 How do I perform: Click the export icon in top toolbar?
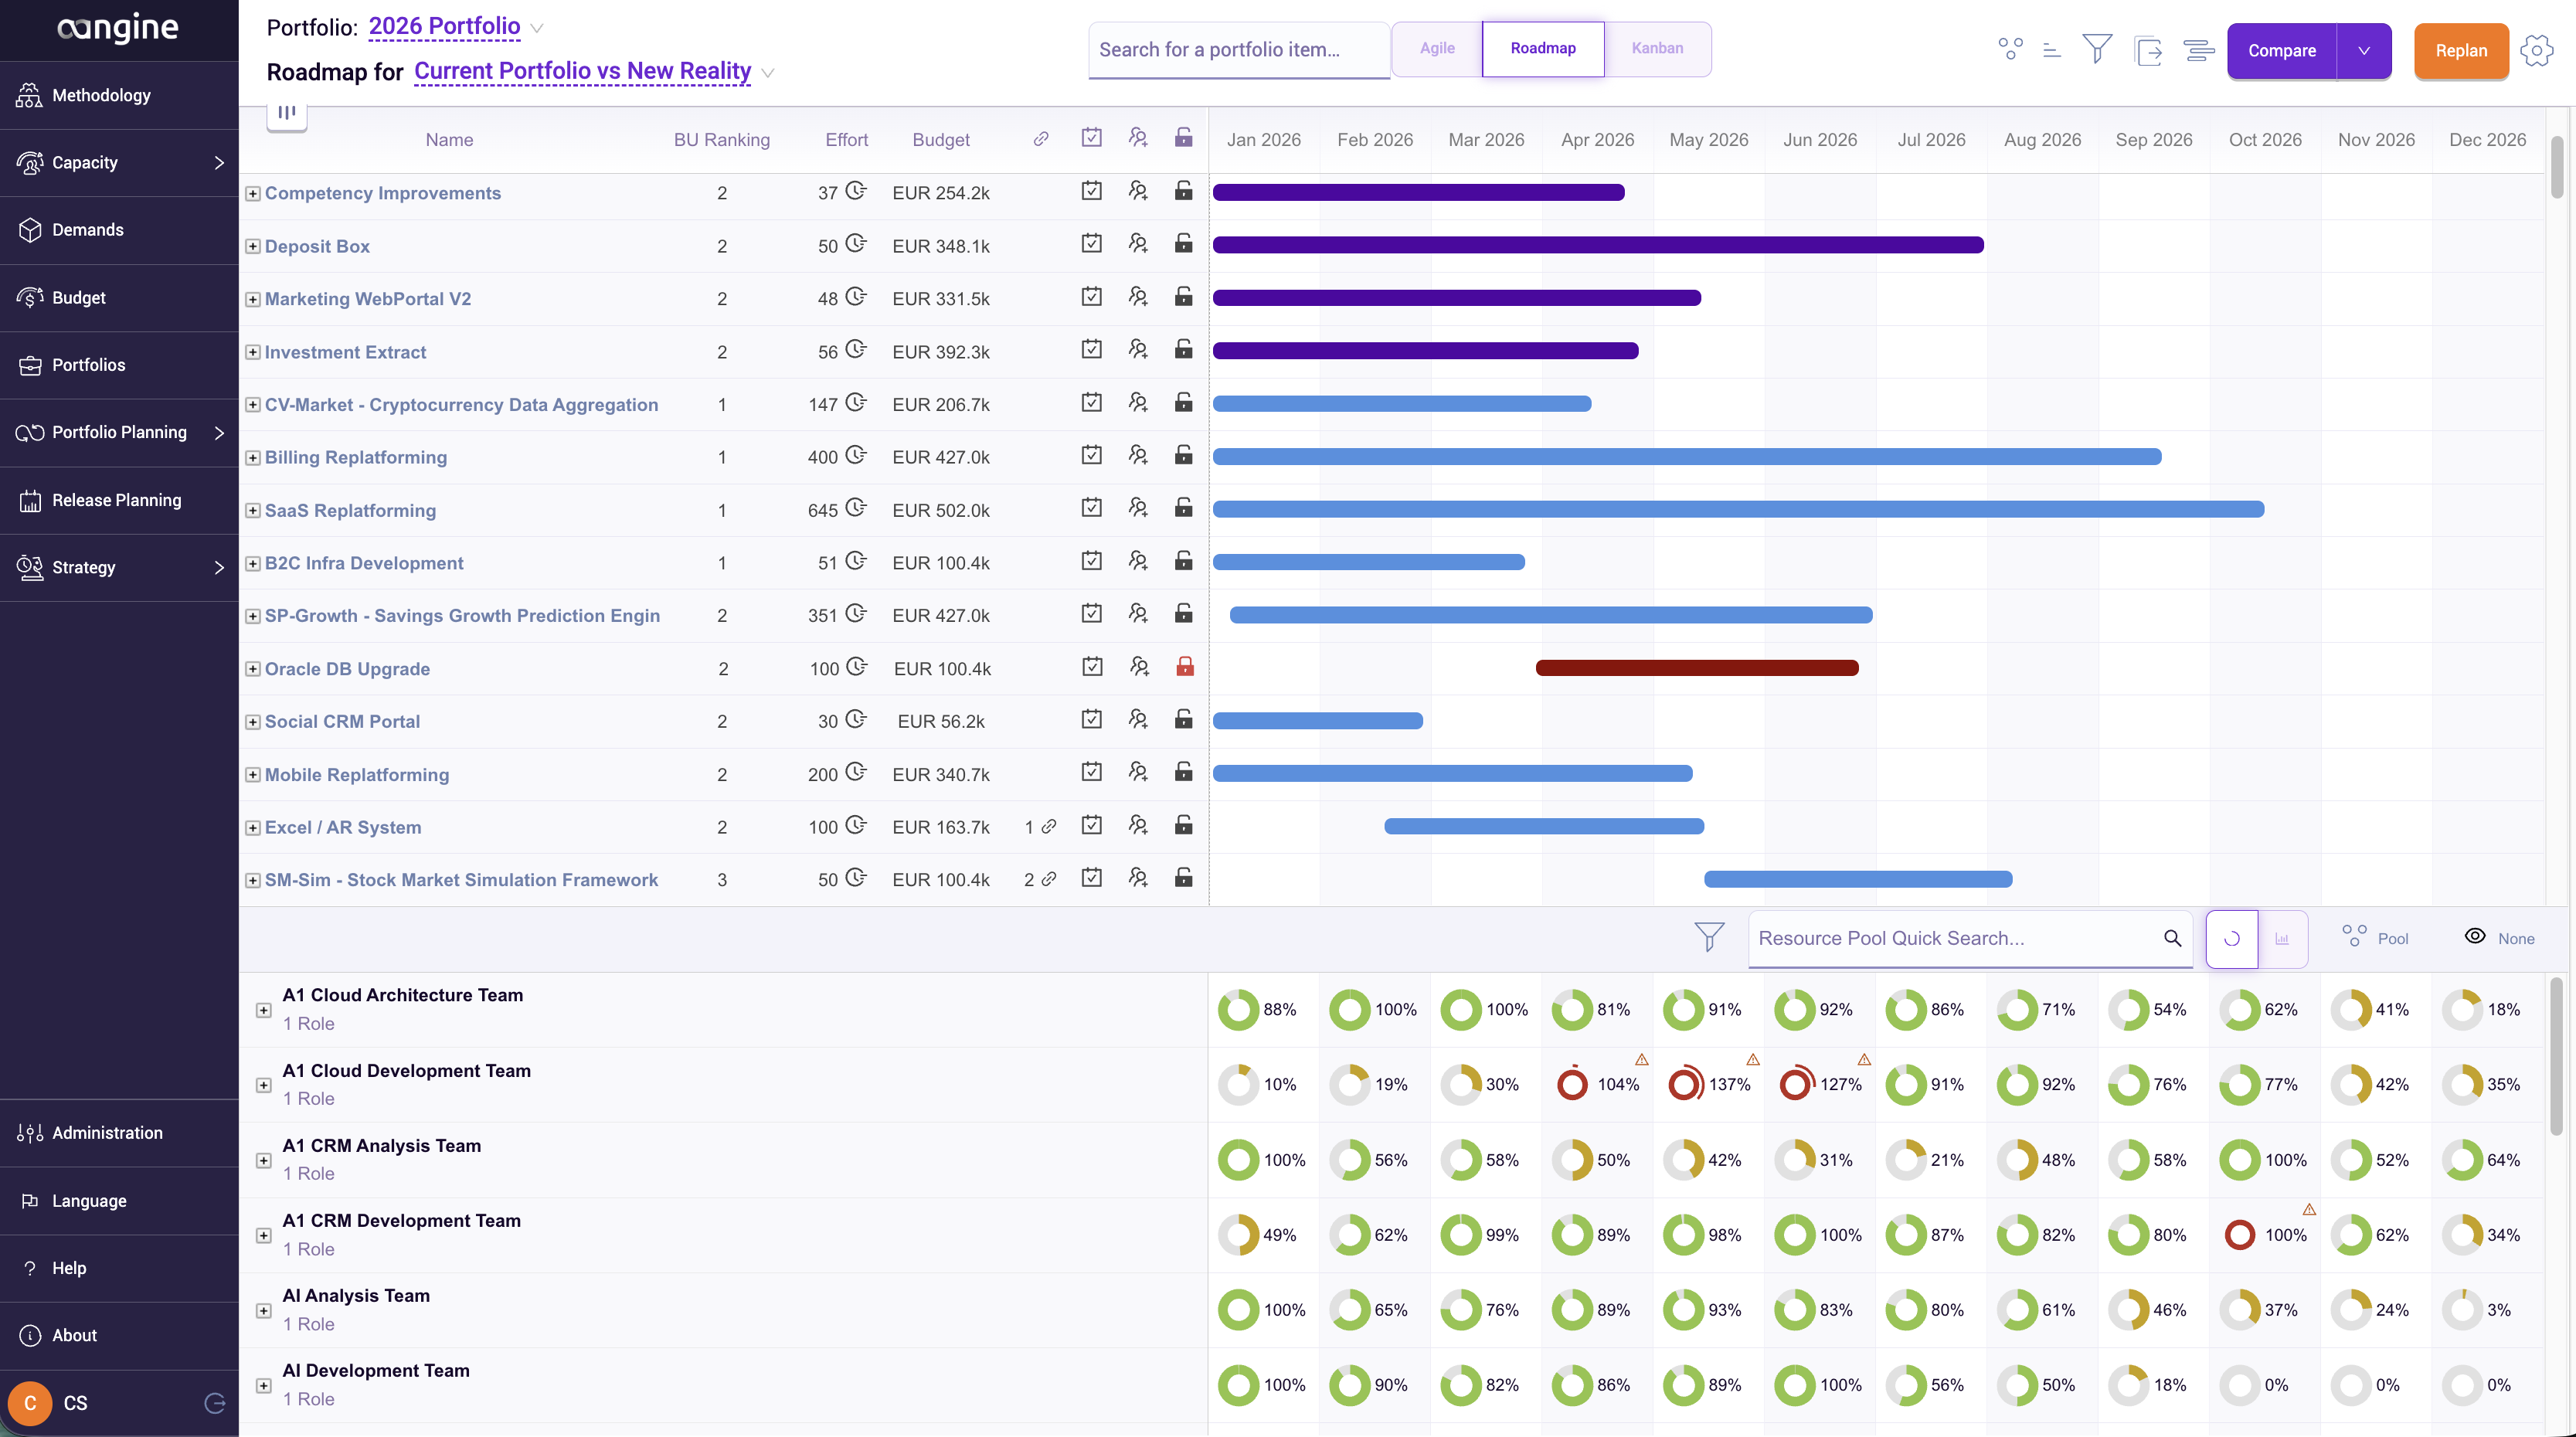click(x=2148, y=50)
